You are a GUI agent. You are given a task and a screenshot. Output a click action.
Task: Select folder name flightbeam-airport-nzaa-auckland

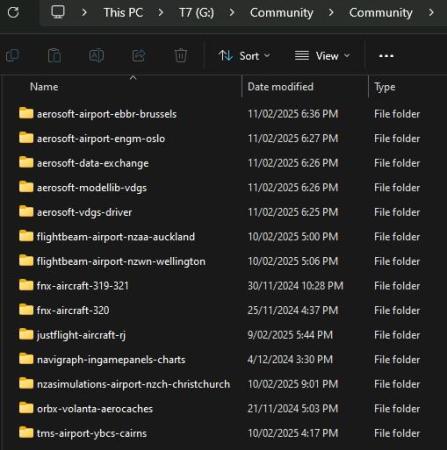click(116, 237)
